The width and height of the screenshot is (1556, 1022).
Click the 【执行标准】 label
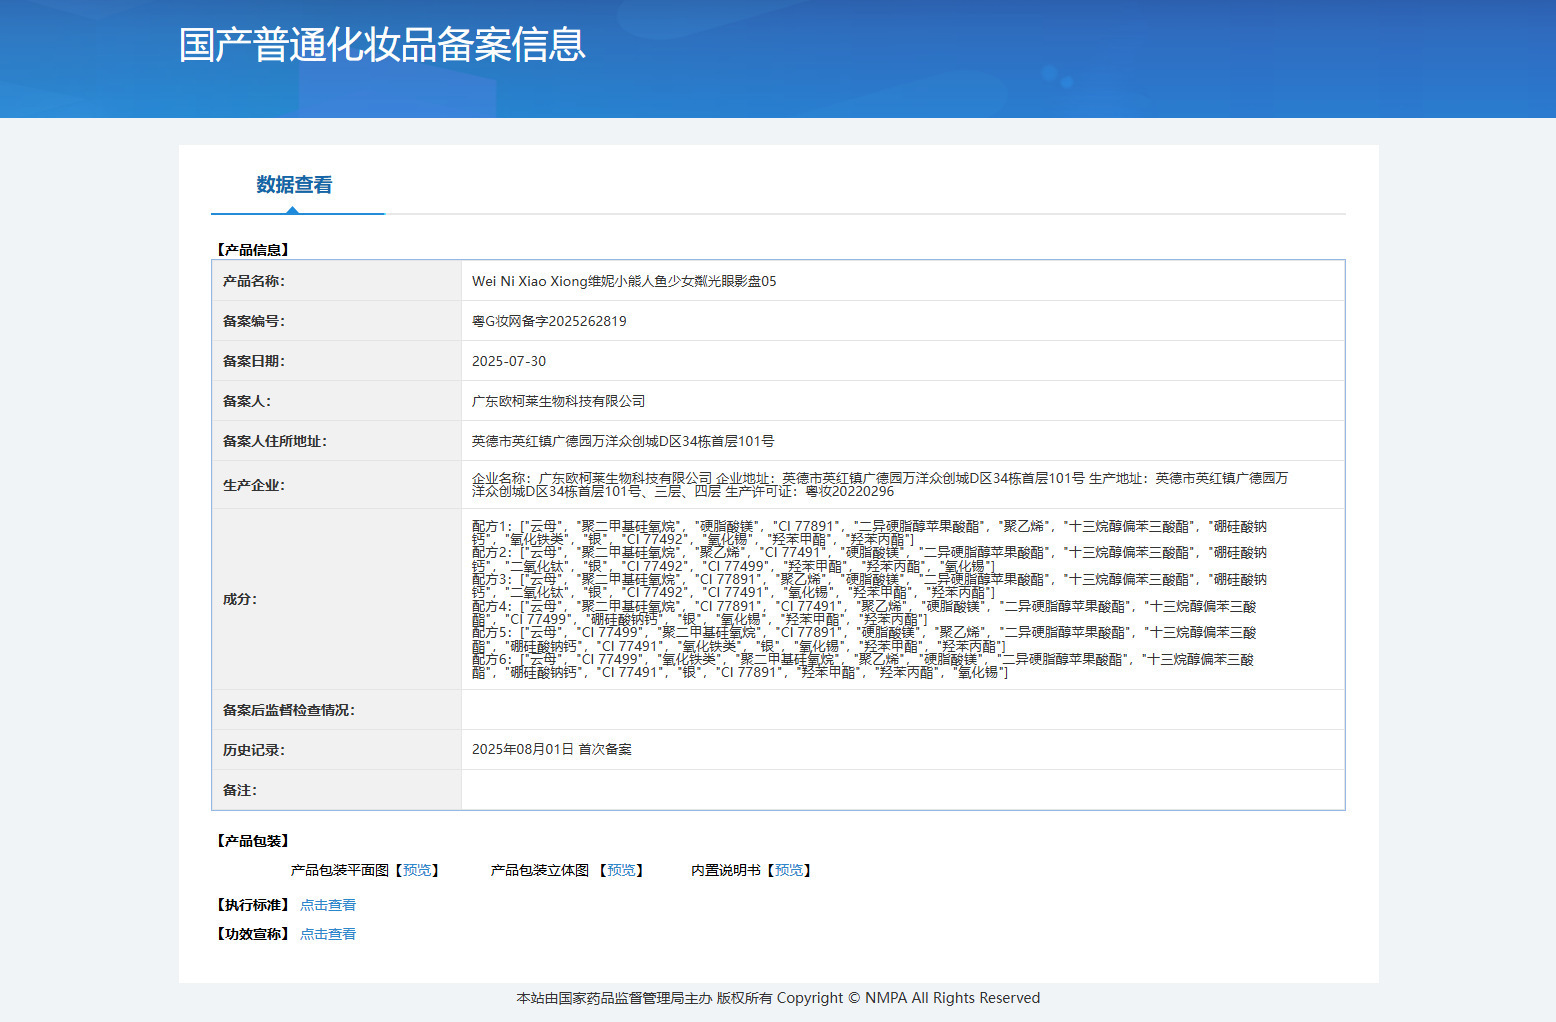tap(253, 905)
